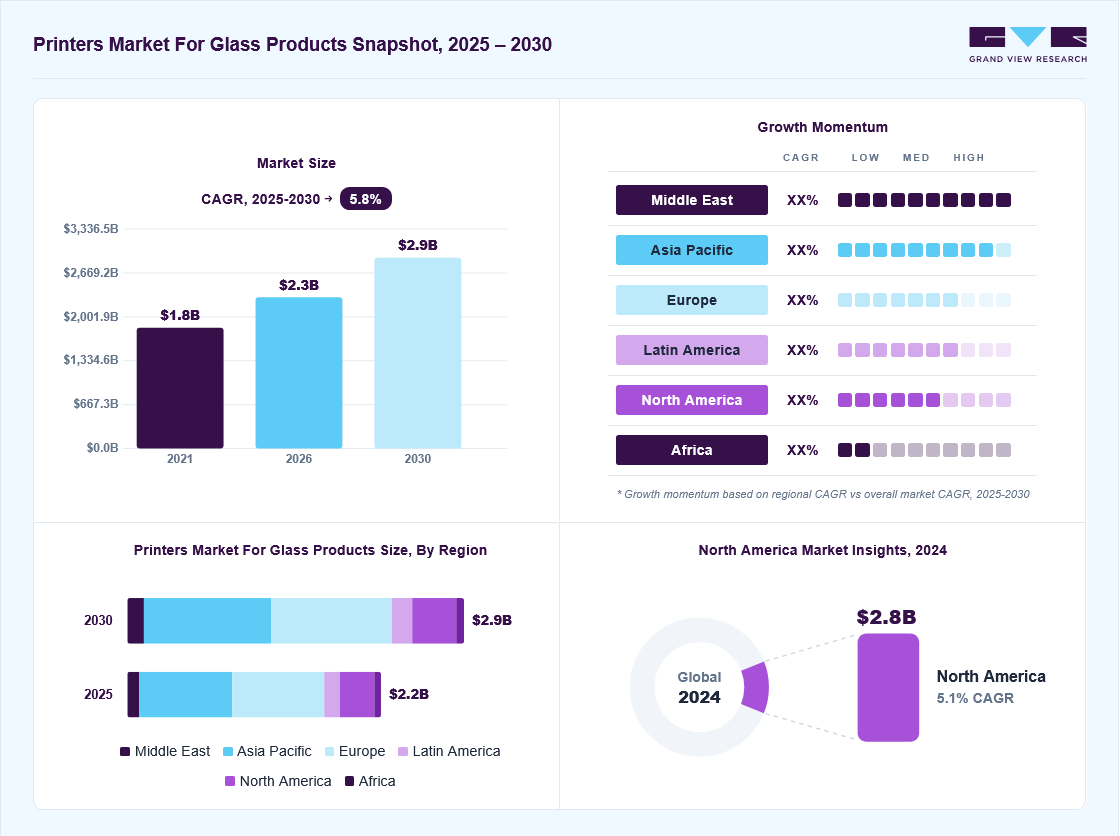Click the North America Market Insights, 2024 heading
Image resolution: width=1120 pixels, height=836 pixels.
pos(822,550)
